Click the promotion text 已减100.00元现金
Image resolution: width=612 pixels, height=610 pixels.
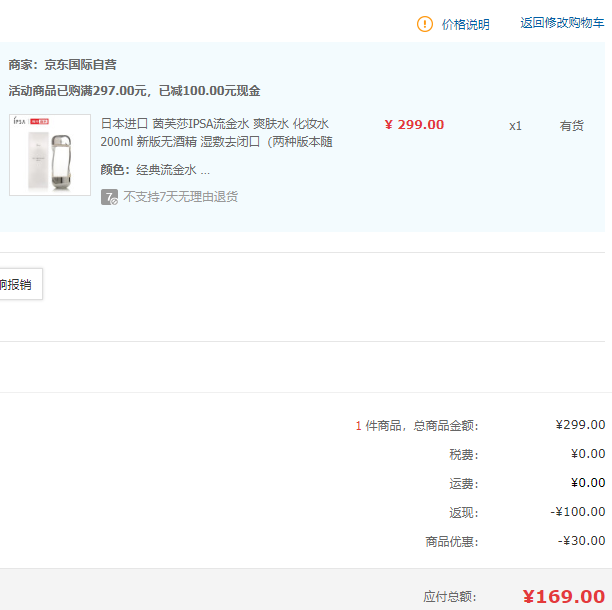click(210, 91)
